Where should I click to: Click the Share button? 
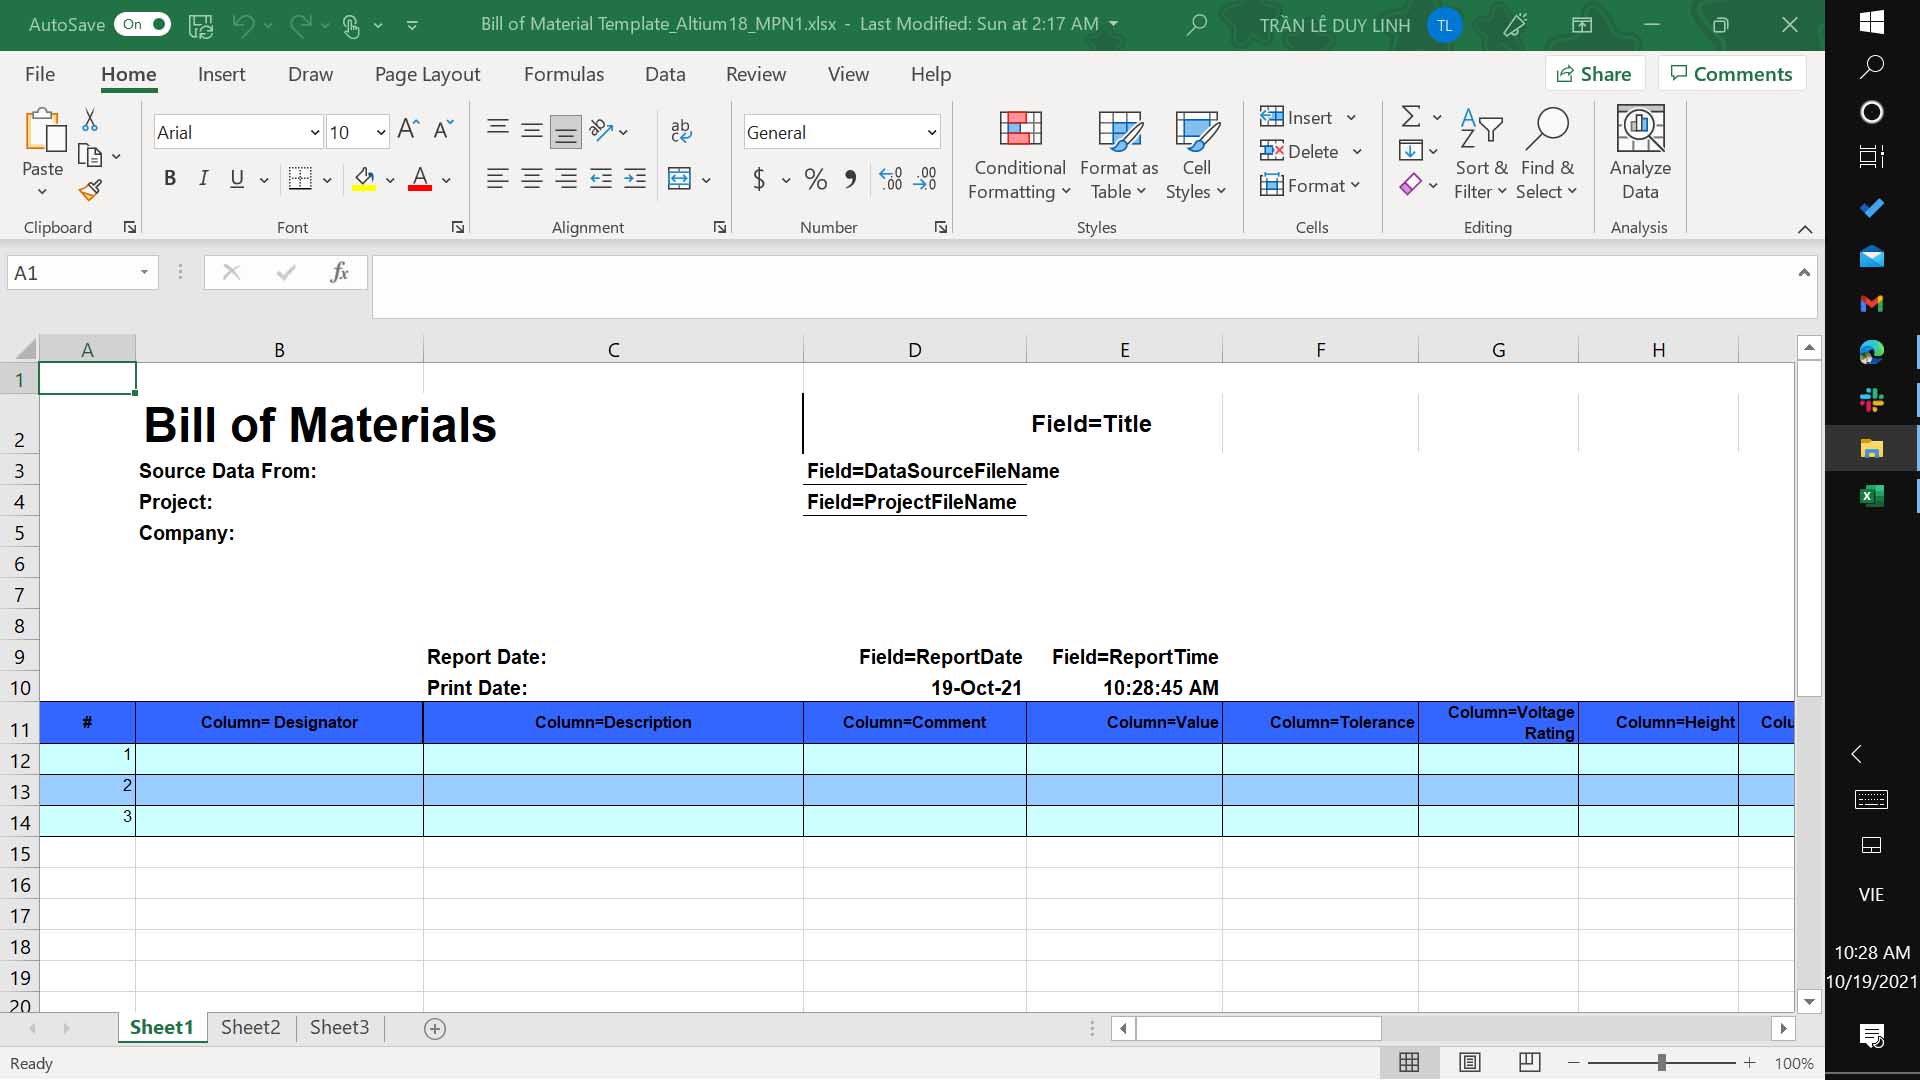point(1594,74)
